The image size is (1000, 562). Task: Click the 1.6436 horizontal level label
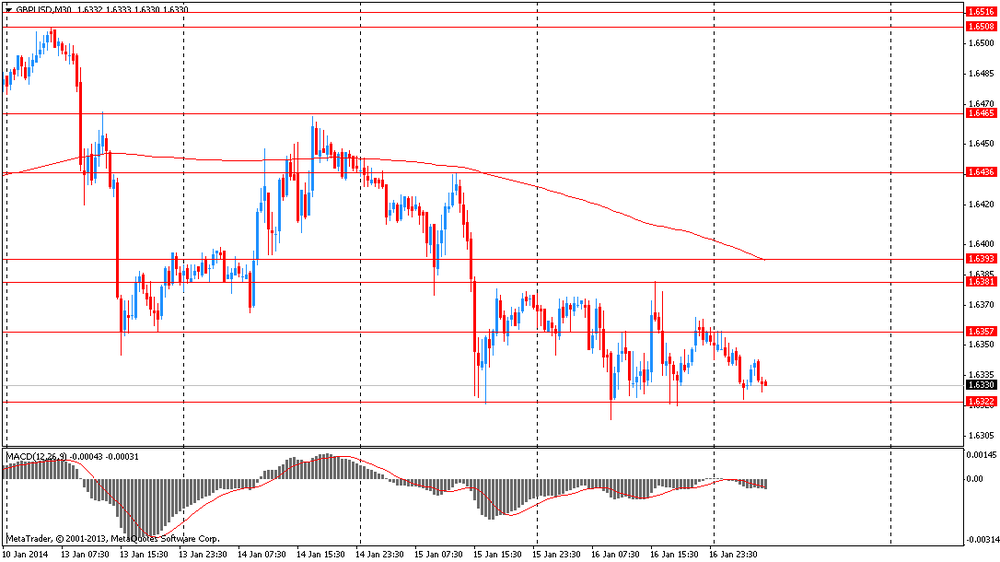point(981,172)
